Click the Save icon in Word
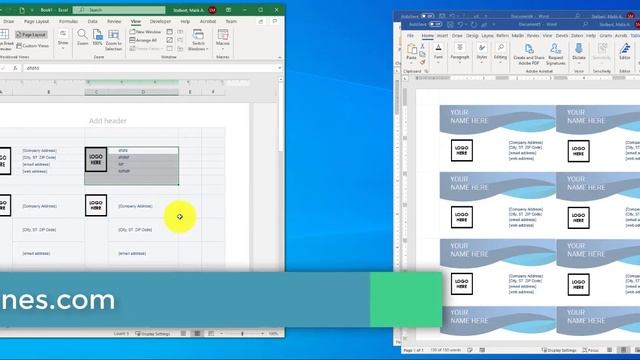 pyautogui.click(x=450, y=24)
